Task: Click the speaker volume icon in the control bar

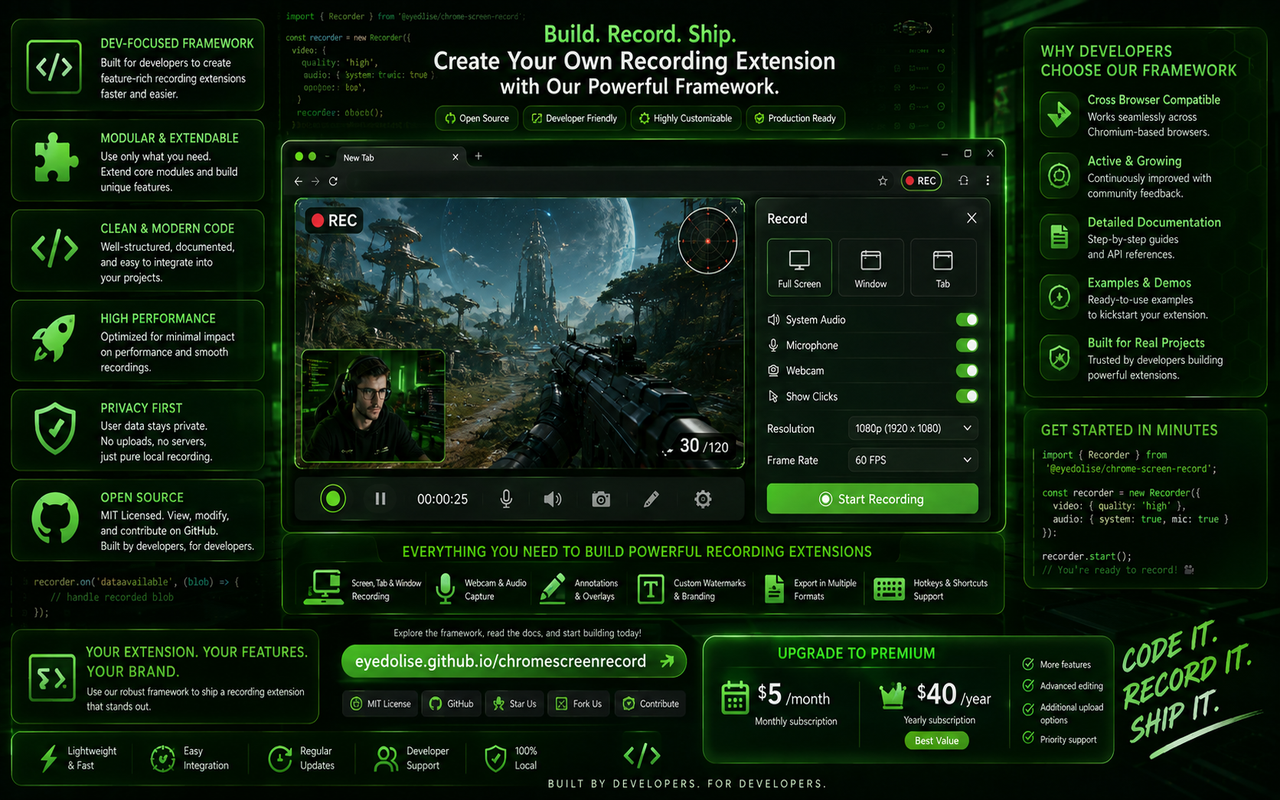Action: (x=552, y=498)
